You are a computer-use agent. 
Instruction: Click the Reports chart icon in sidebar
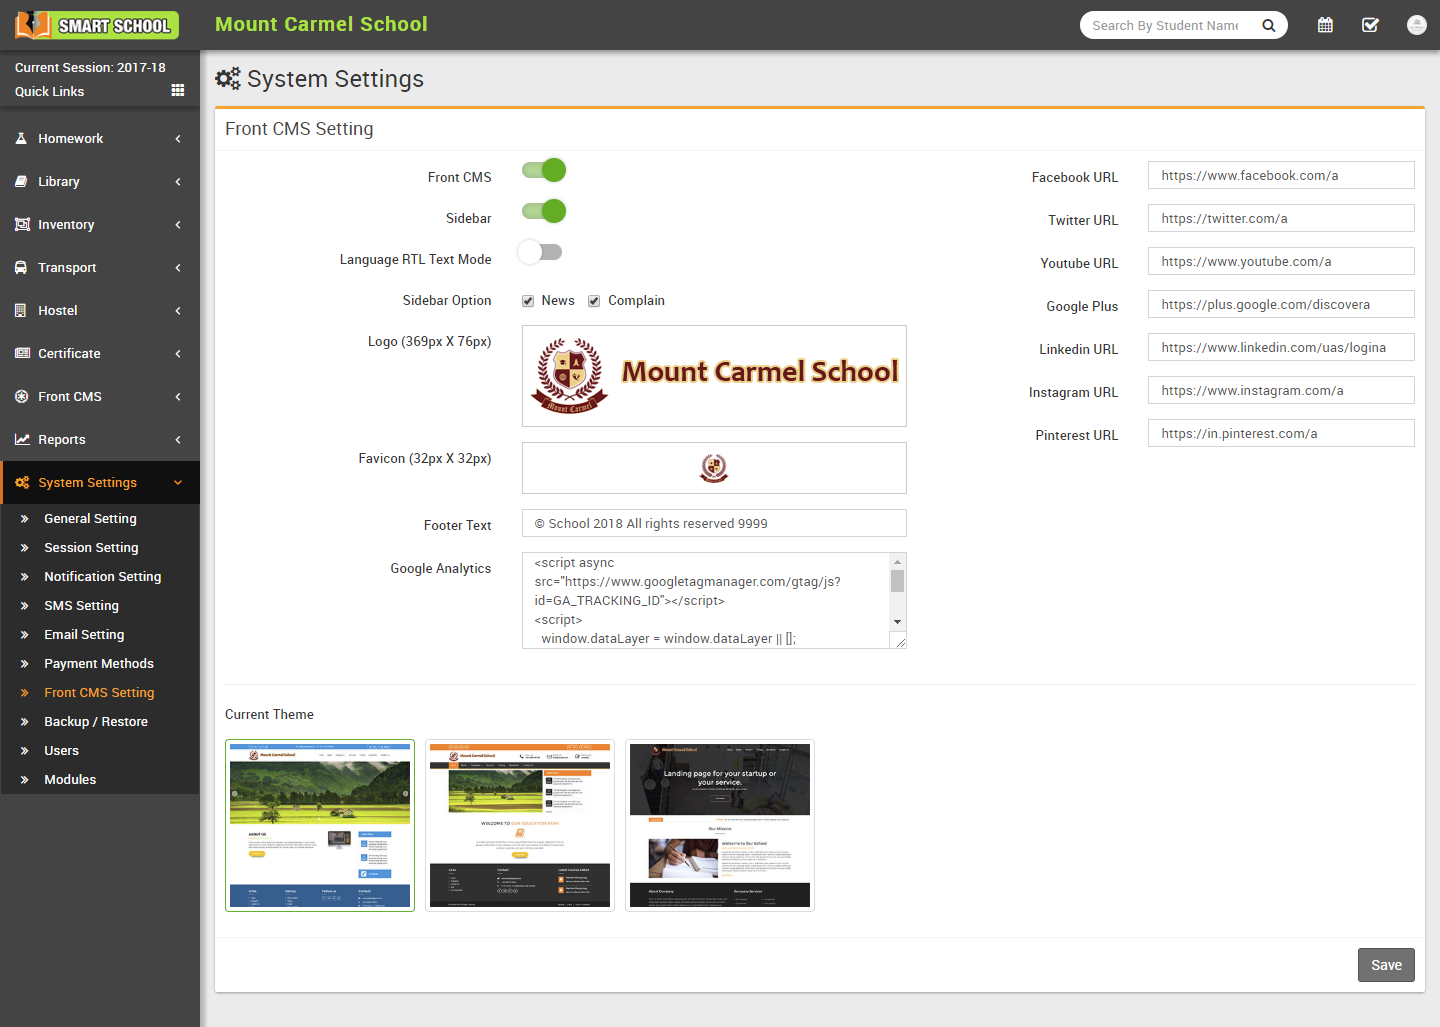[x=21, y=440]
